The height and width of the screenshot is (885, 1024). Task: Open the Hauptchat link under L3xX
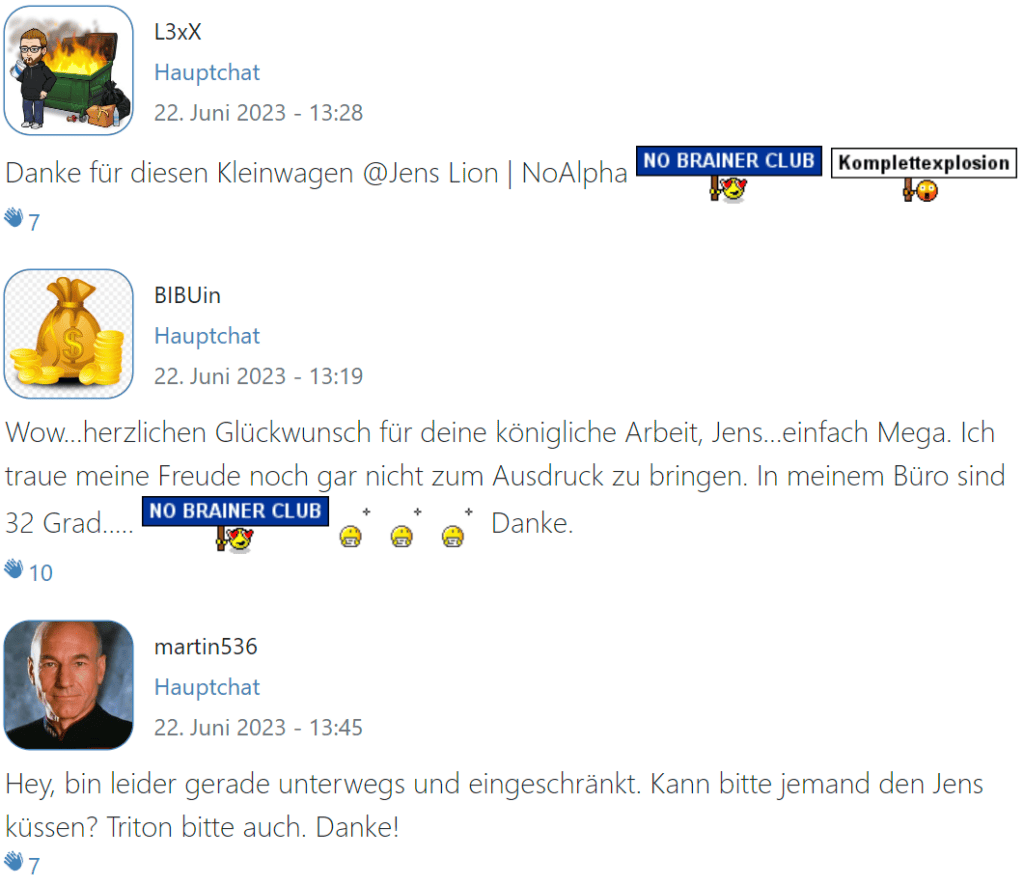[207, 72]
